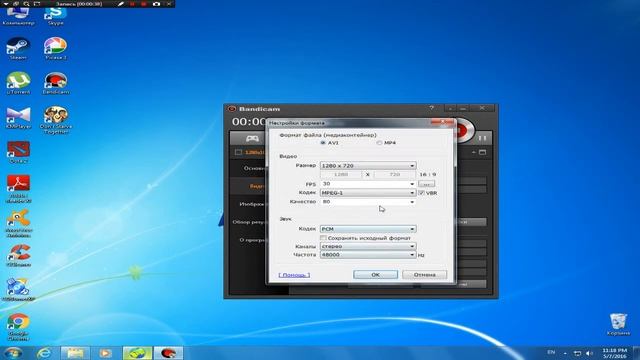Viewport: 640px width, 360px height.
Task: Open Bandicam game mode gamepad tab
Action: tap(252, 138)
